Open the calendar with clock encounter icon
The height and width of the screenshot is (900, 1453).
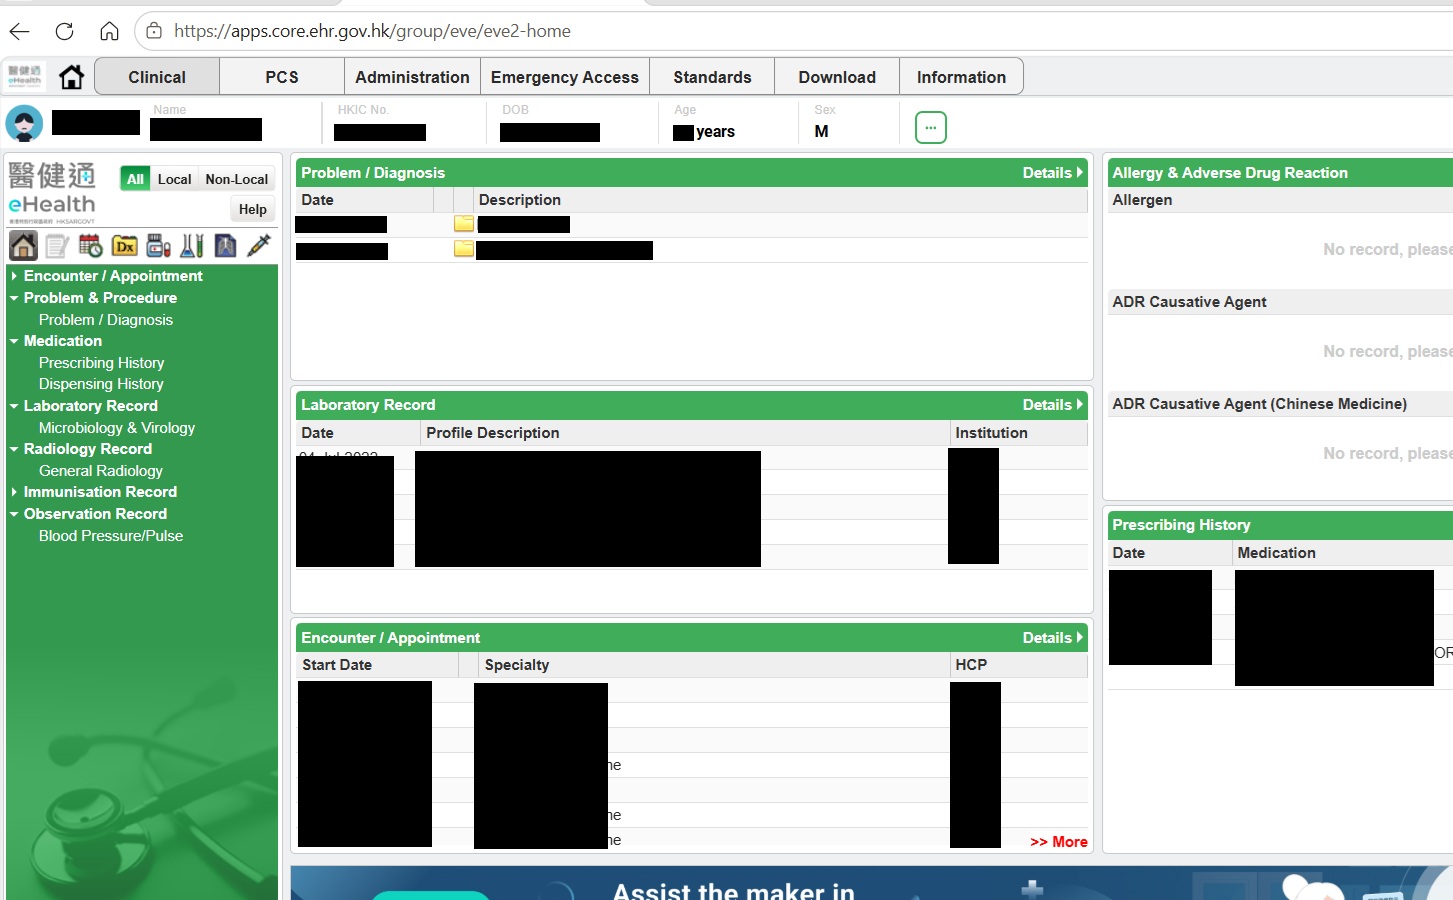(91, 245)
